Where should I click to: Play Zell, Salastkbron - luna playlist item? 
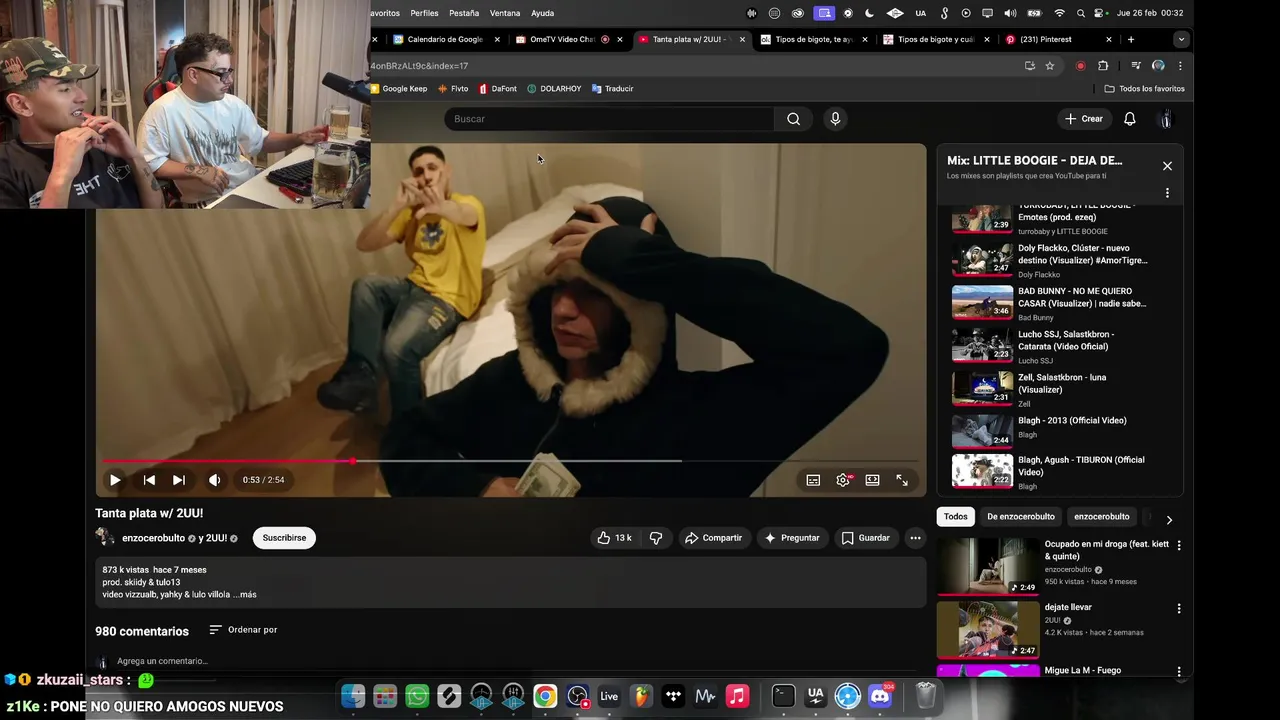coord(1050,389)
